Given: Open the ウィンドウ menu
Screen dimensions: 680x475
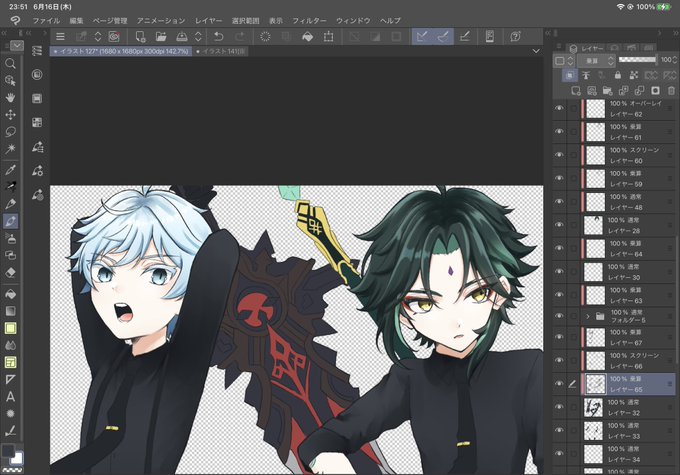Looking at the screenshot, I should 353,20.
